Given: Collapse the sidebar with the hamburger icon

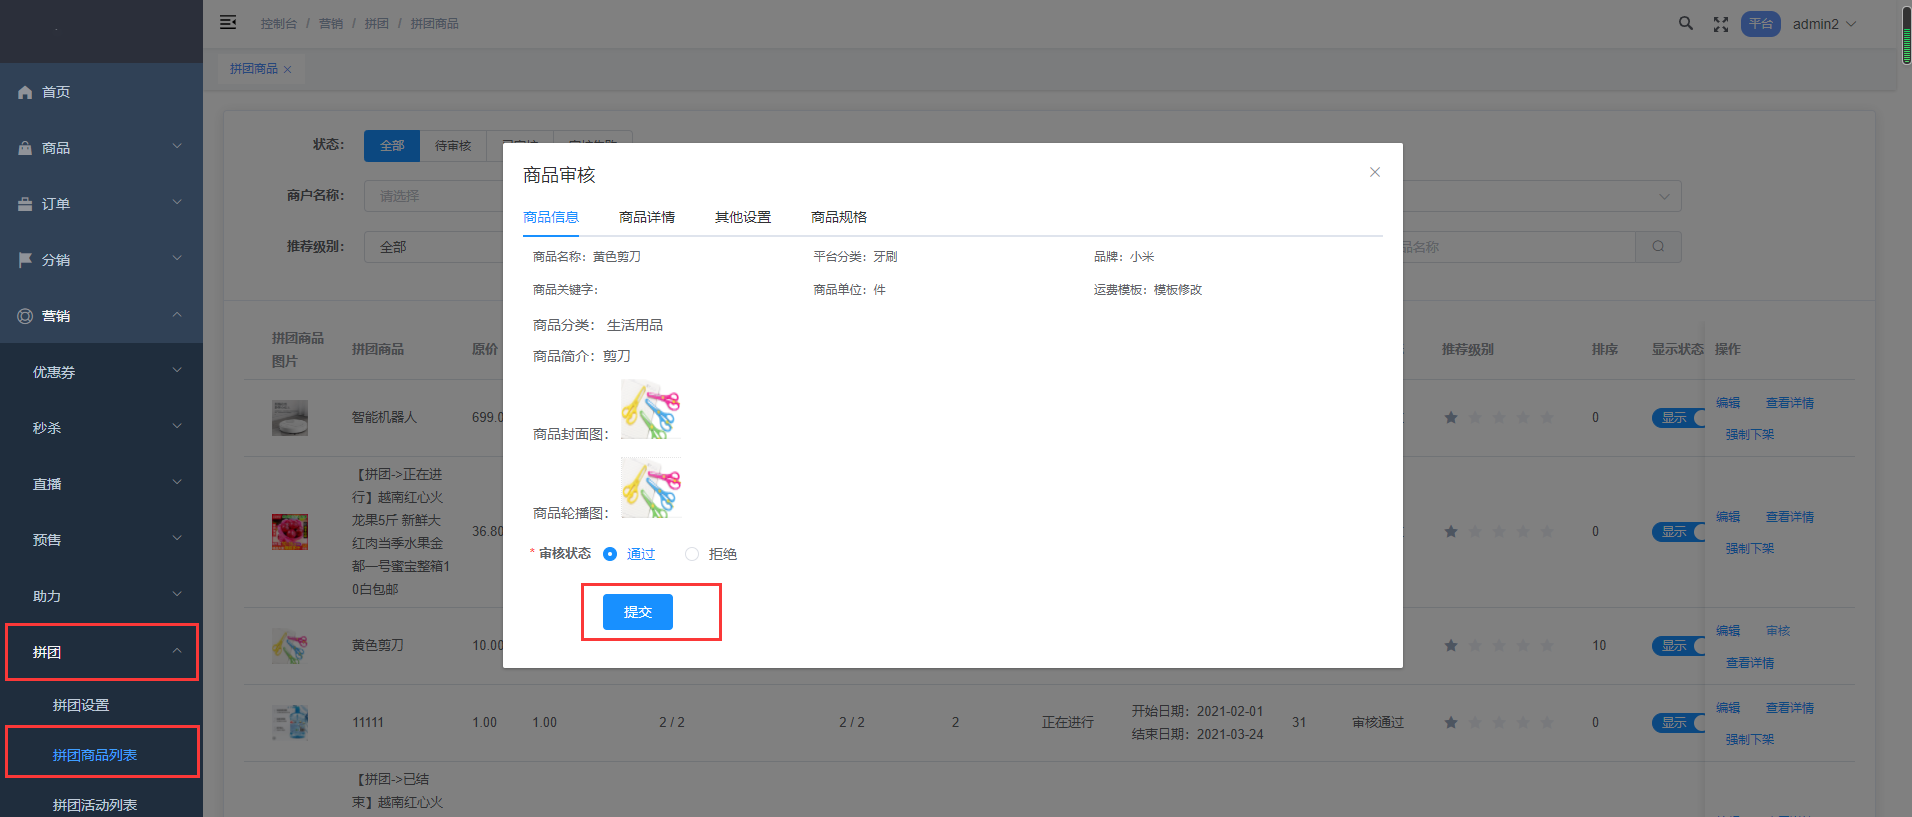Looking at the screenshot, I should pos(228,22).
